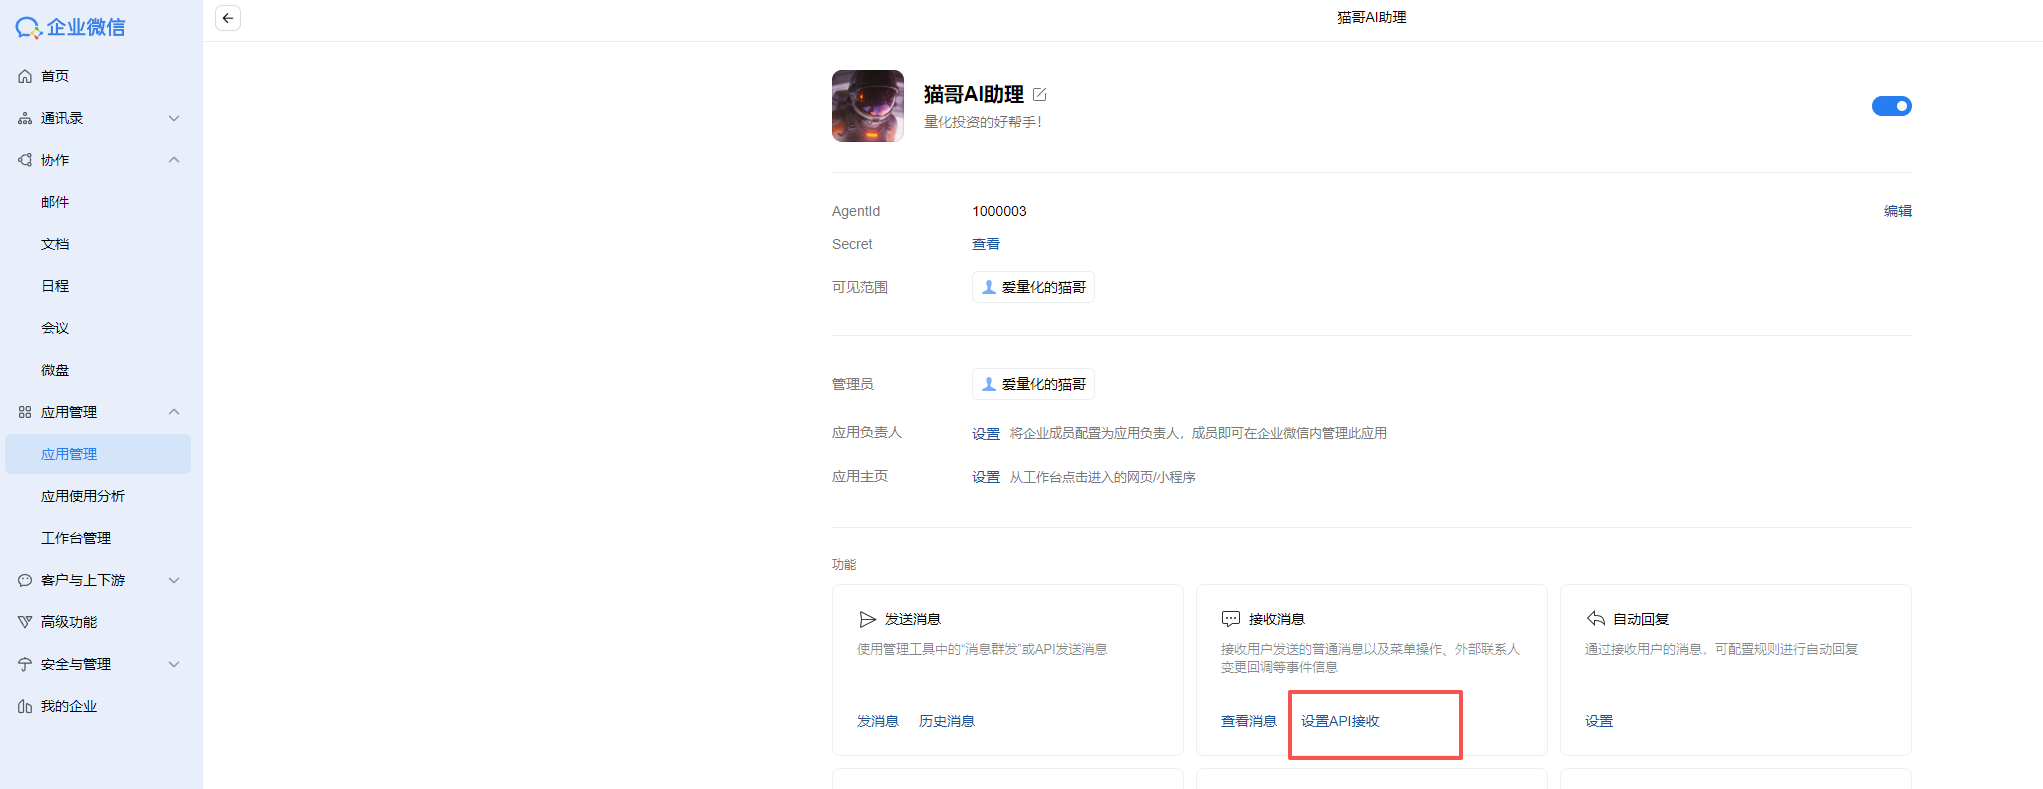Expand the 通讯录 sidebar section
The height and width of the screenshot is (789, 2043).
click(174, 118)
